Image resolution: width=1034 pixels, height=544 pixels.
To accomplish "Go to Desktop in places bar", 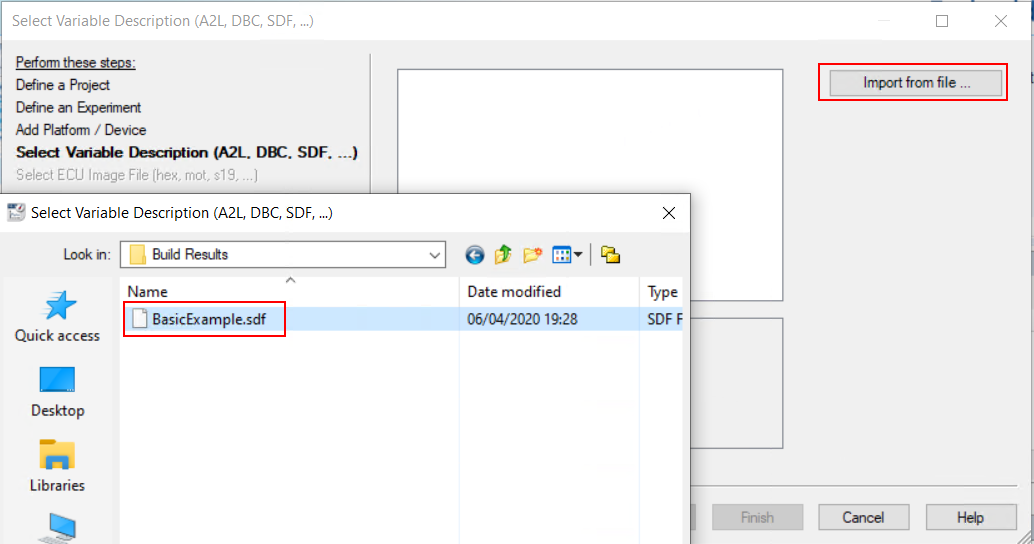I will (x=57, y=391).
